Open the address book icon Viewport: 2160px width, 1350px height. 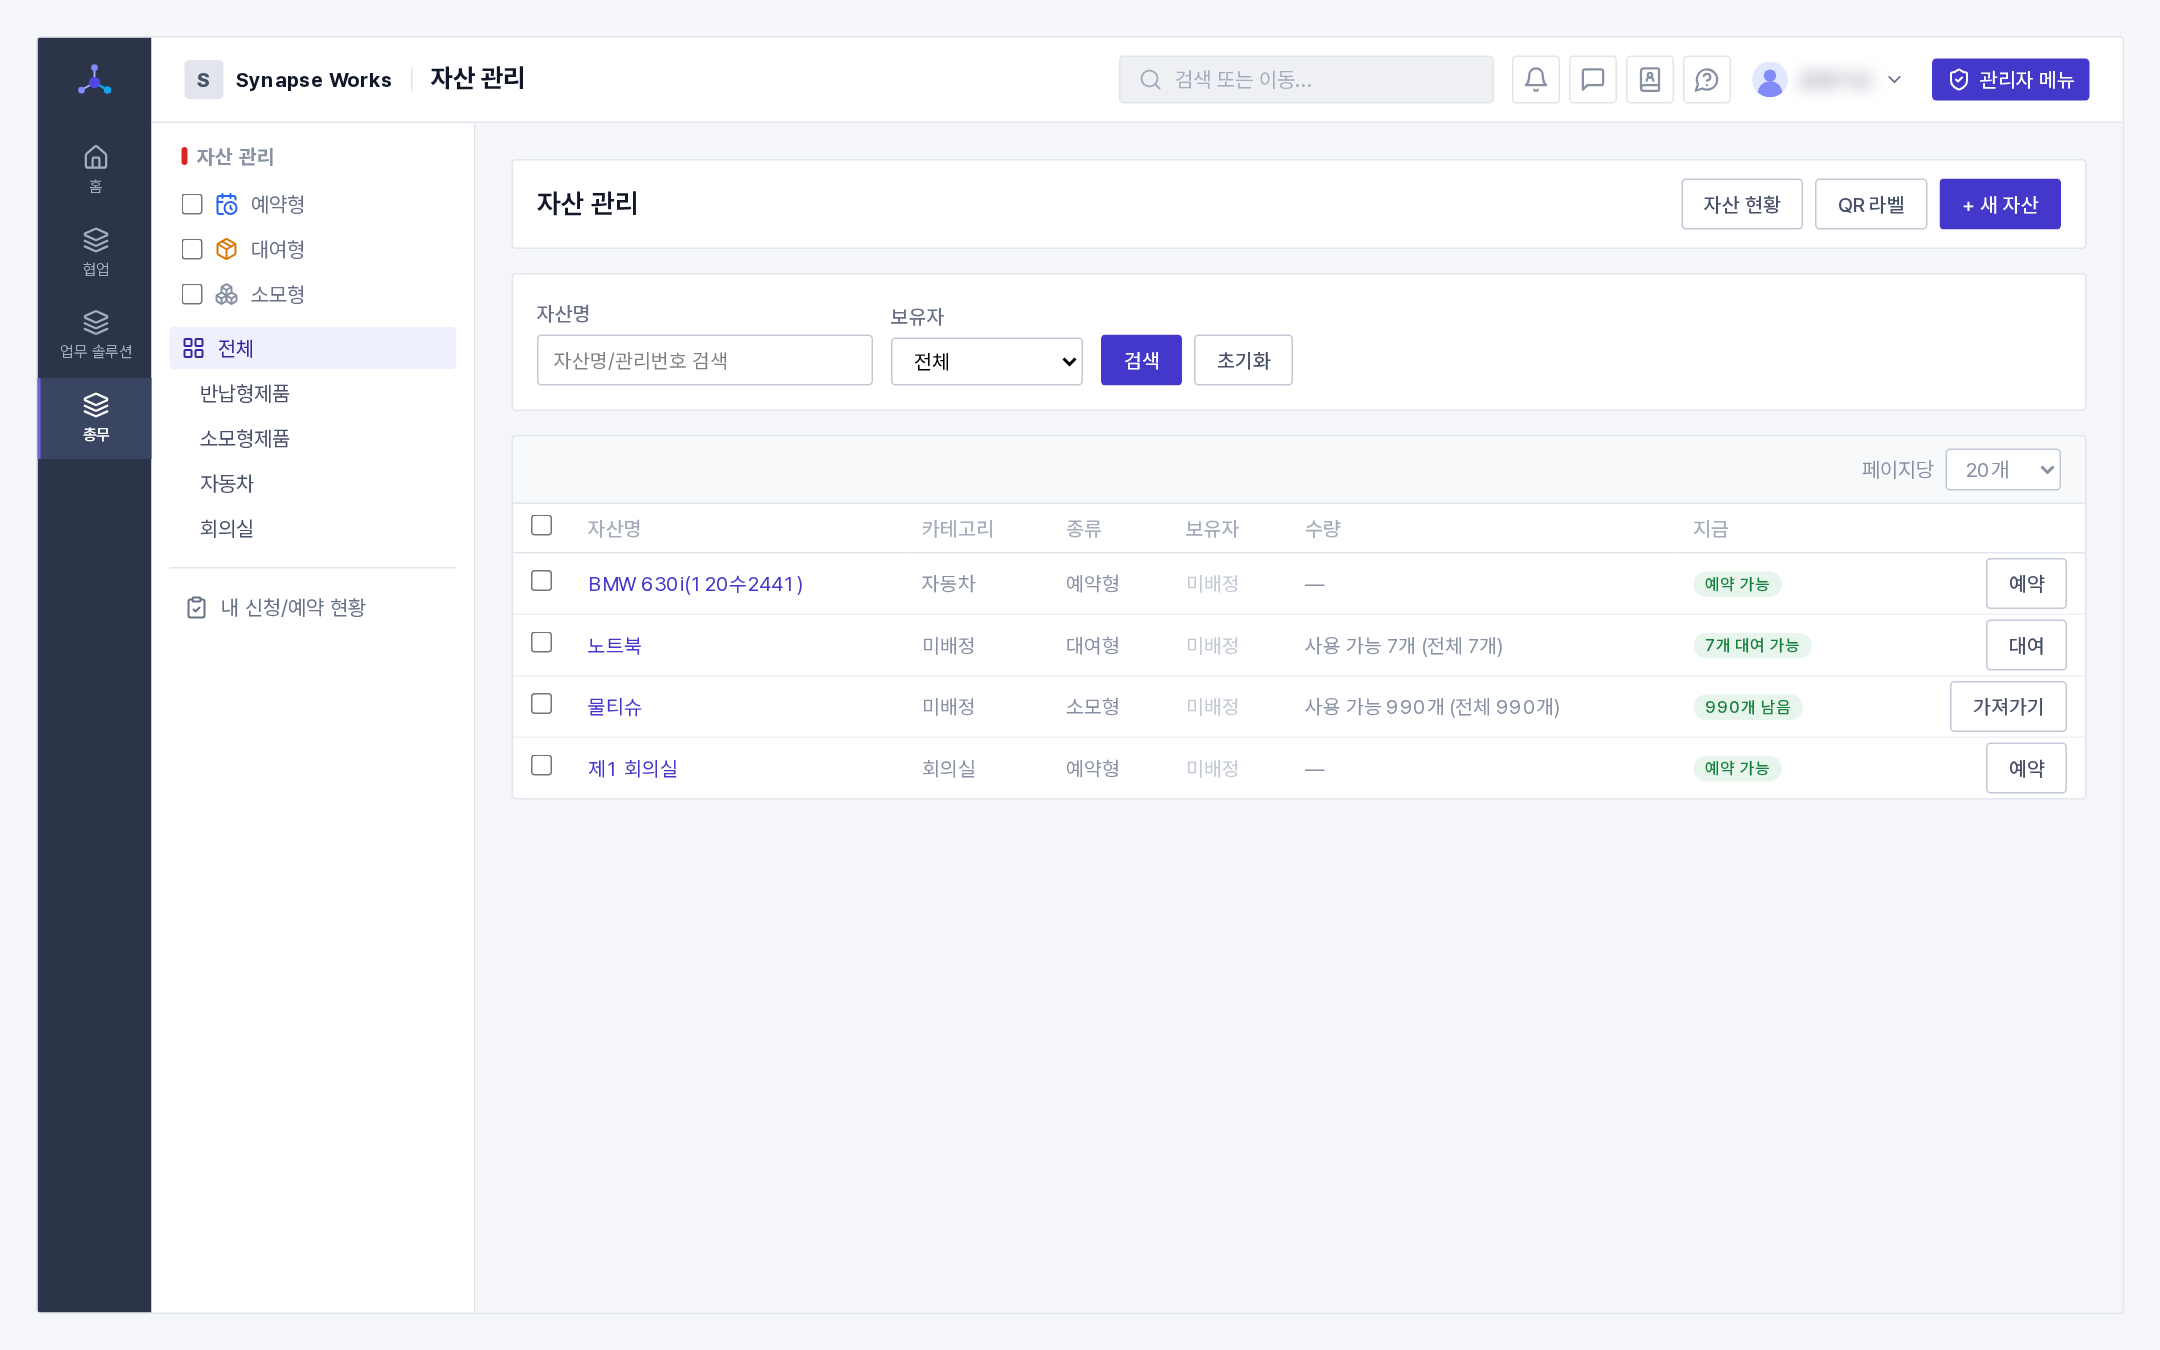(1650, 80)
